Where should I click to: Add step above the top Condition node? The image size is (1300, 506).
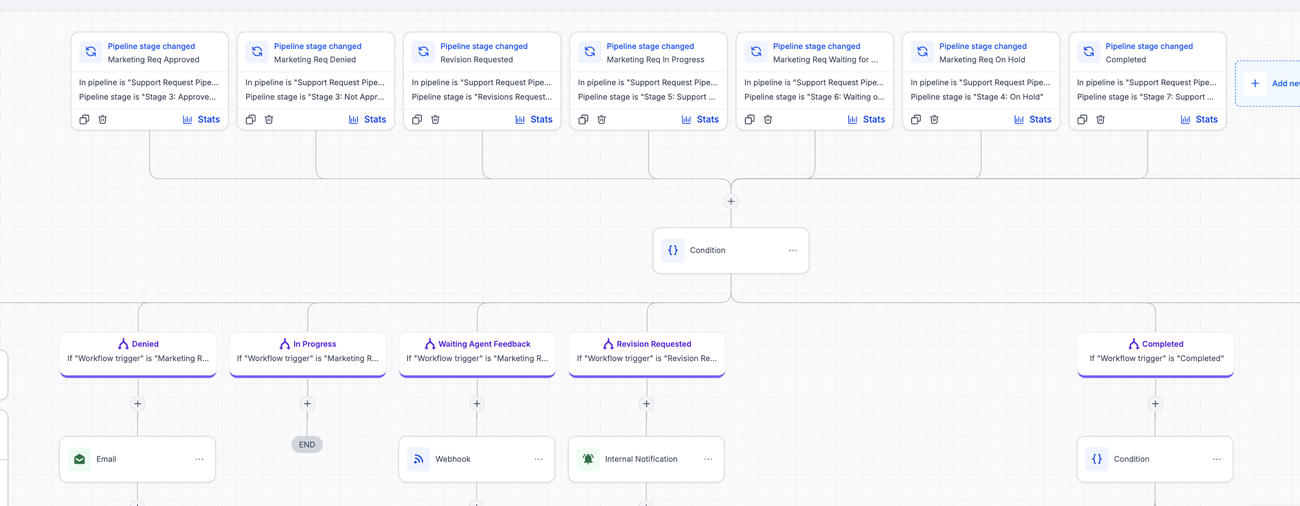731,201
